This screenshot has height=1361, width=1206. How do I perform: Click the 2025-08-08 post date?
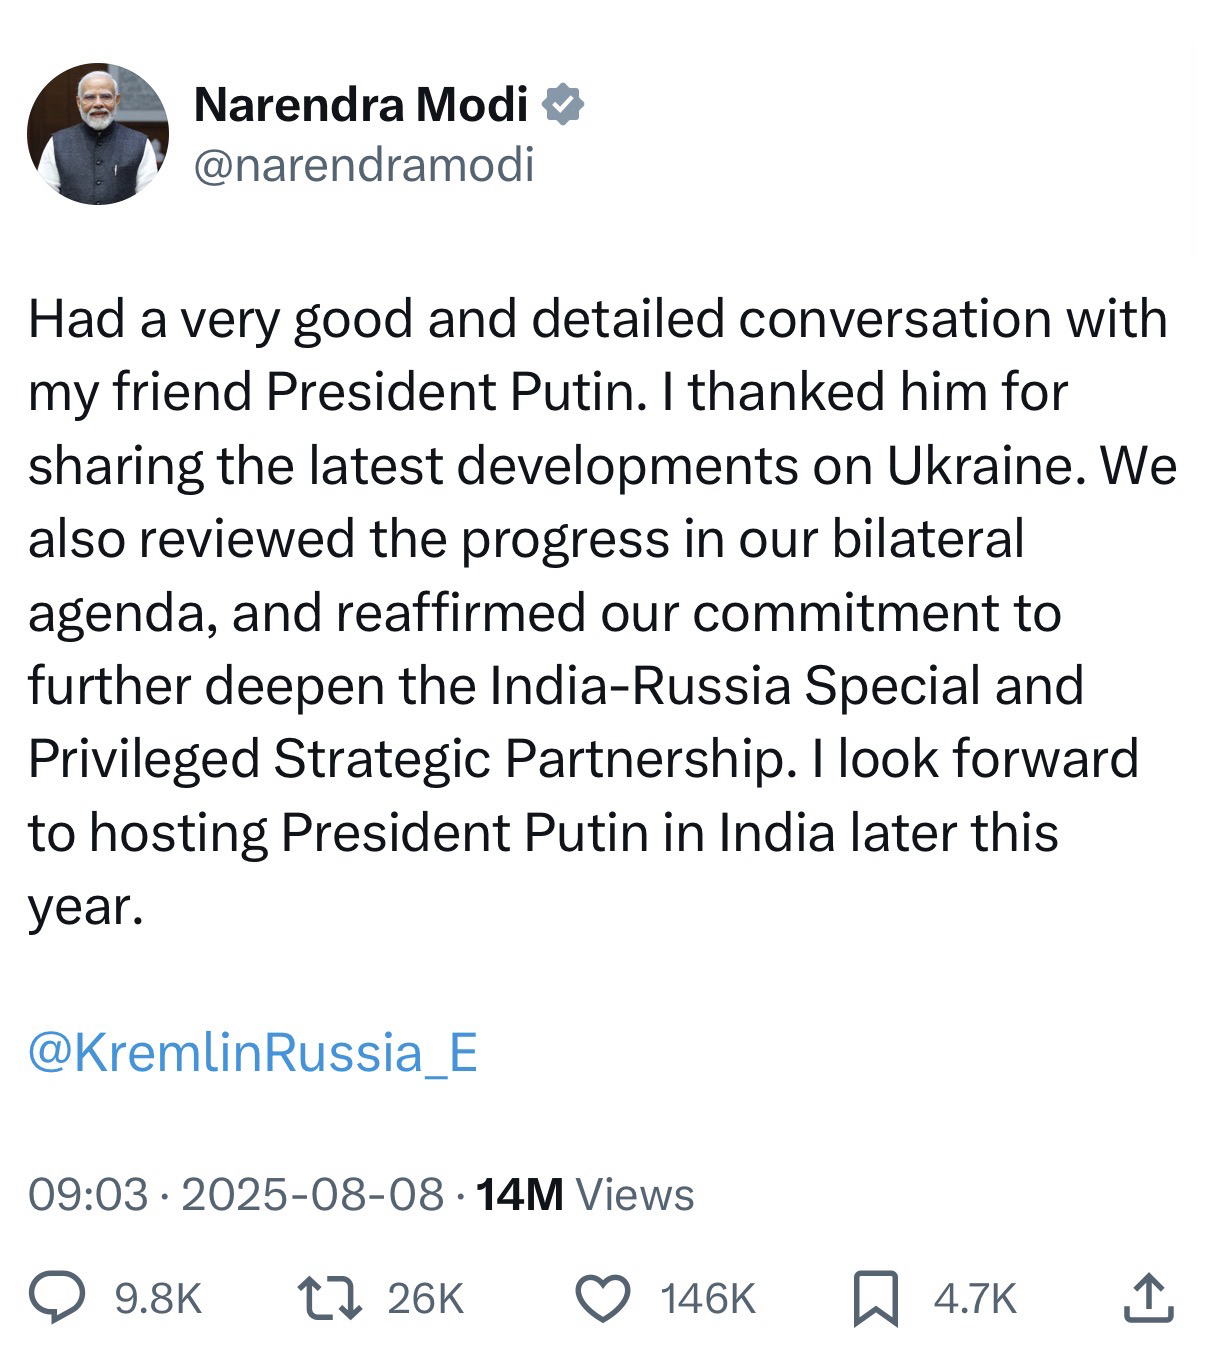(311, 1194)
